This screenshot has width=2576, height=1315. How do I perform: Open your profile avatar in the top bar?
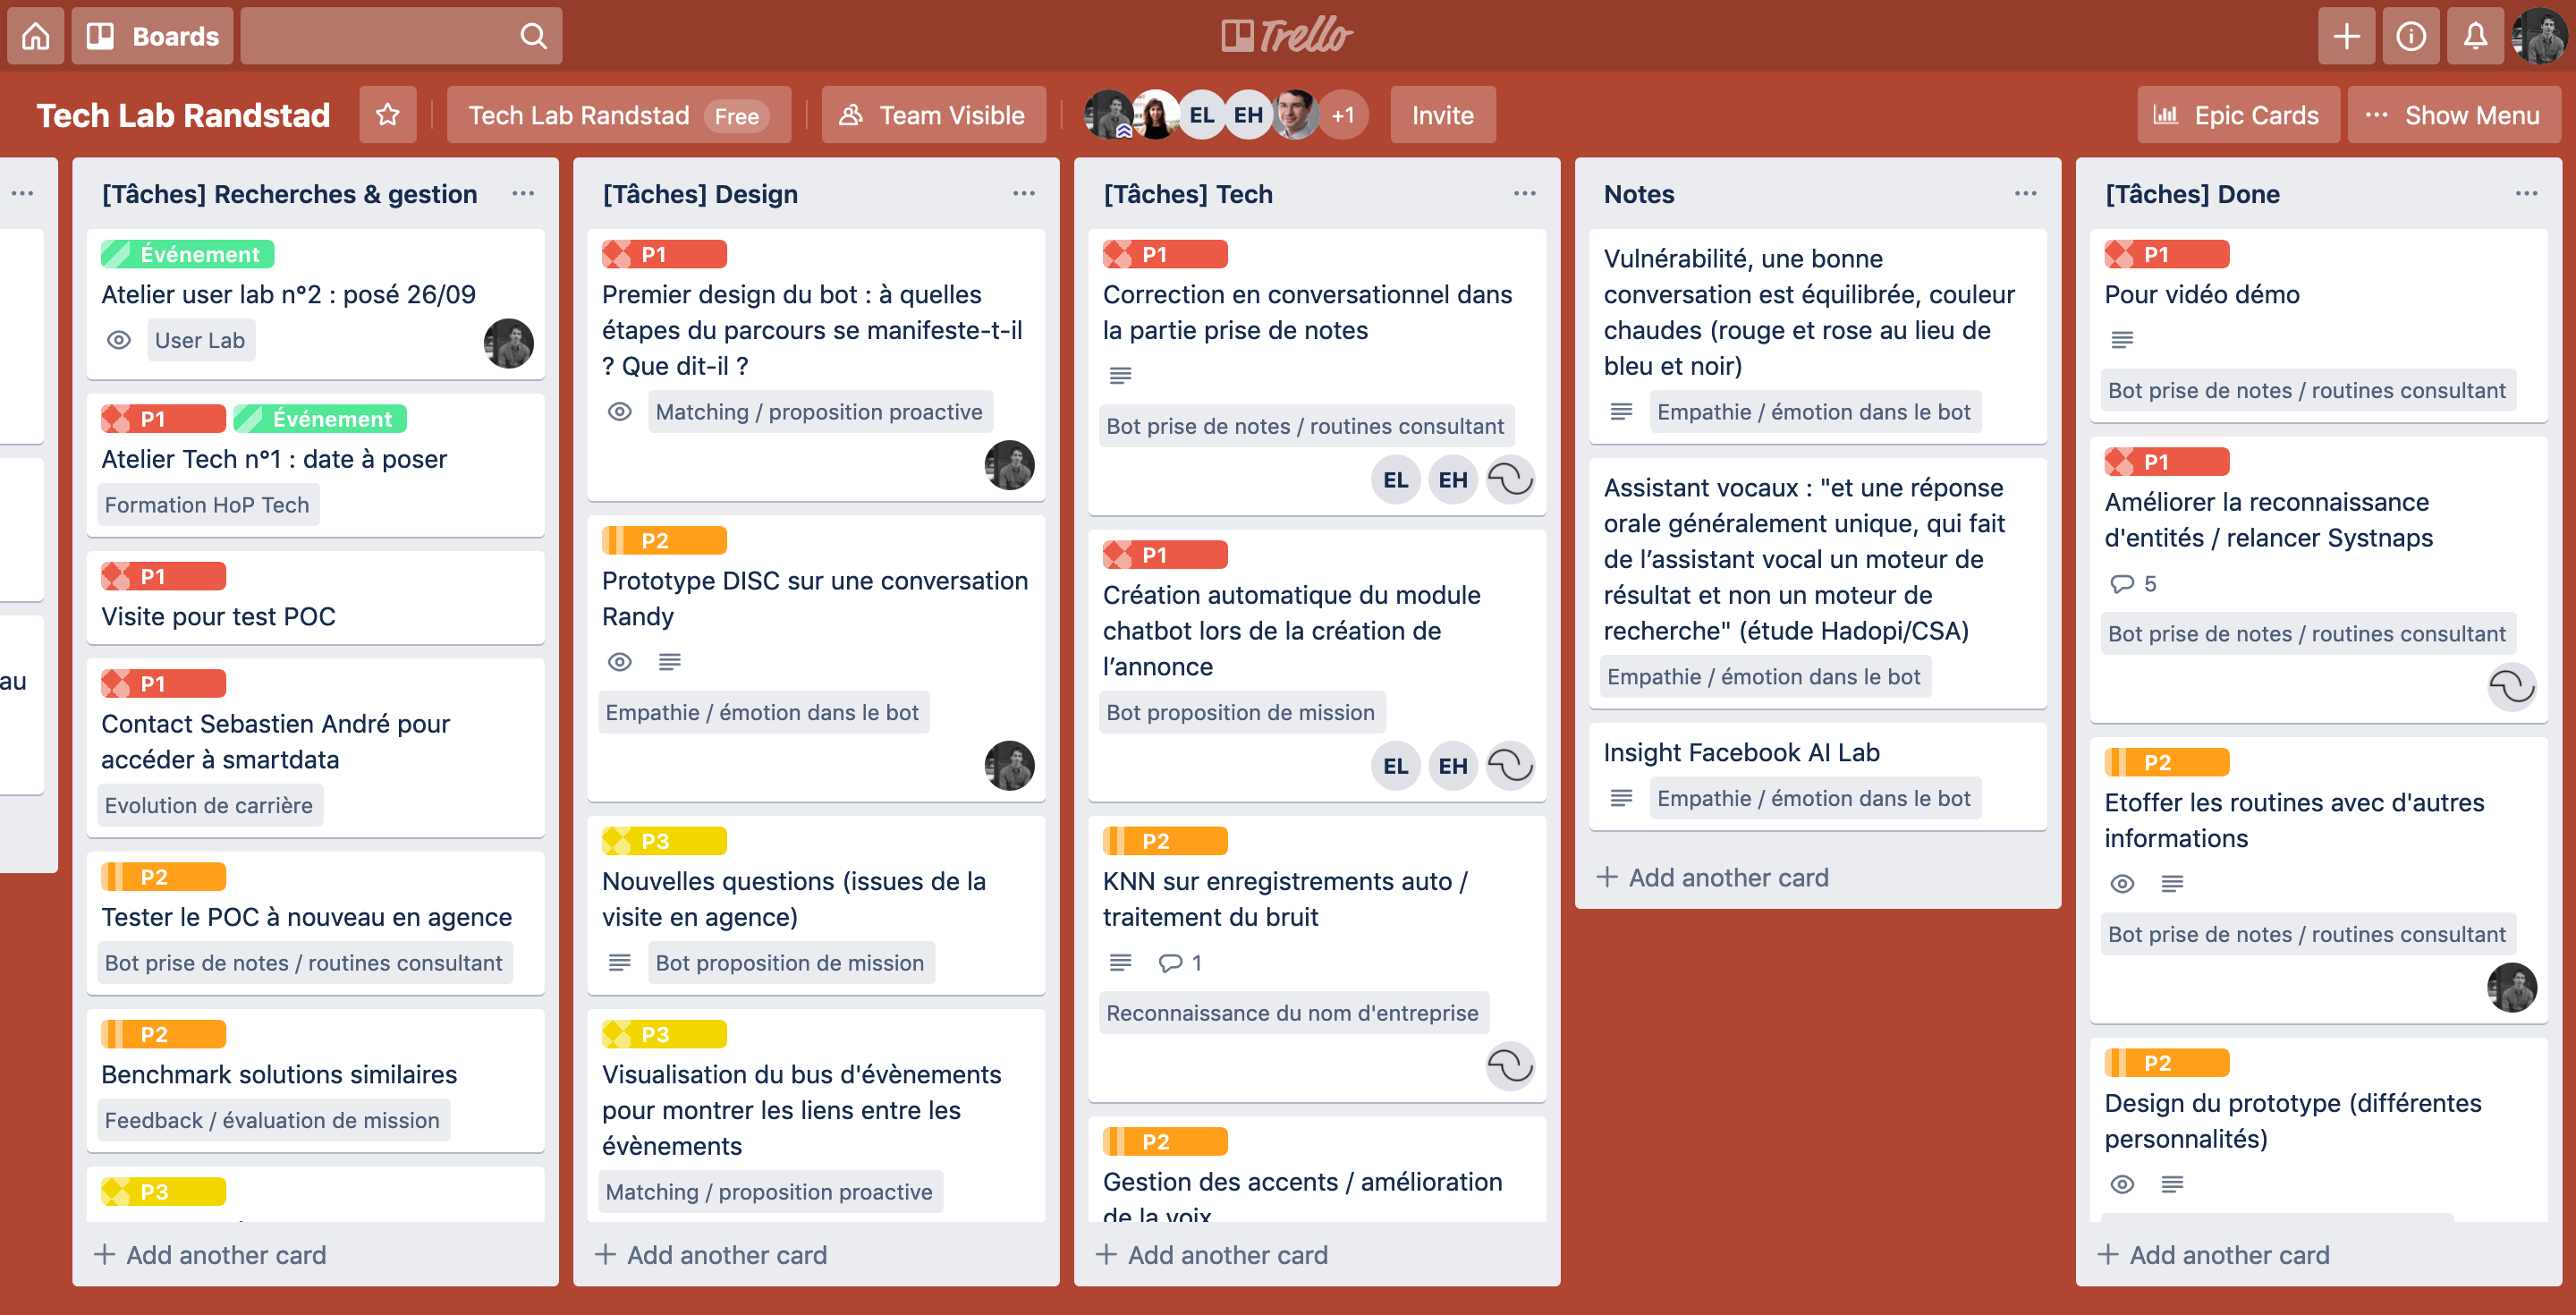click(2539, 36)
